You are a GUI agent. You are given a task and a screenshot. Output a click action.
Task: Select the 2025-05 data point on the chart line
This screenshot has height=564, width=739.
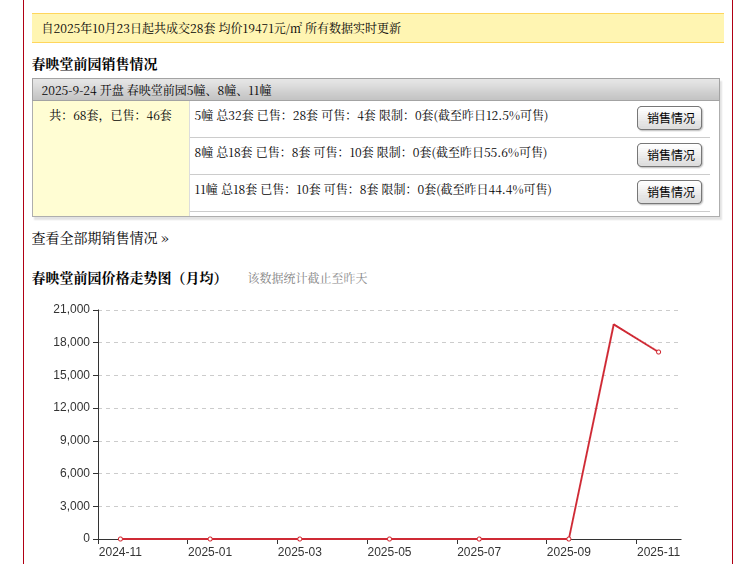389,539
